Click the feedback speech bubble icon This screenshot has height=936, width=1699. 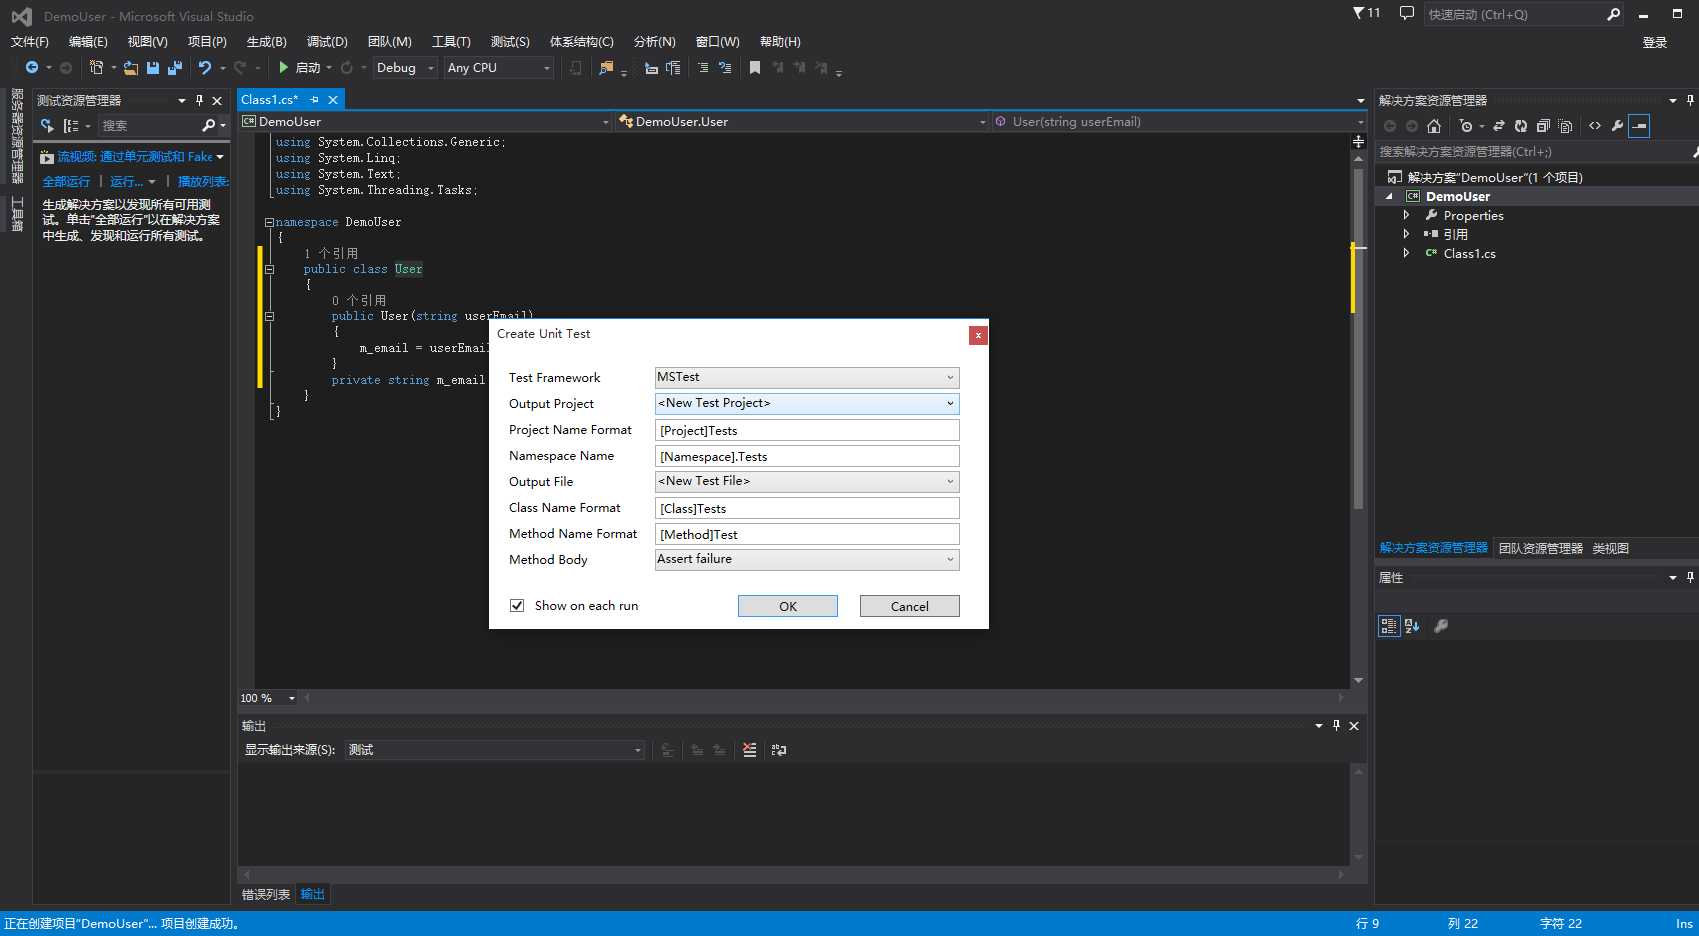point(1407,13)
